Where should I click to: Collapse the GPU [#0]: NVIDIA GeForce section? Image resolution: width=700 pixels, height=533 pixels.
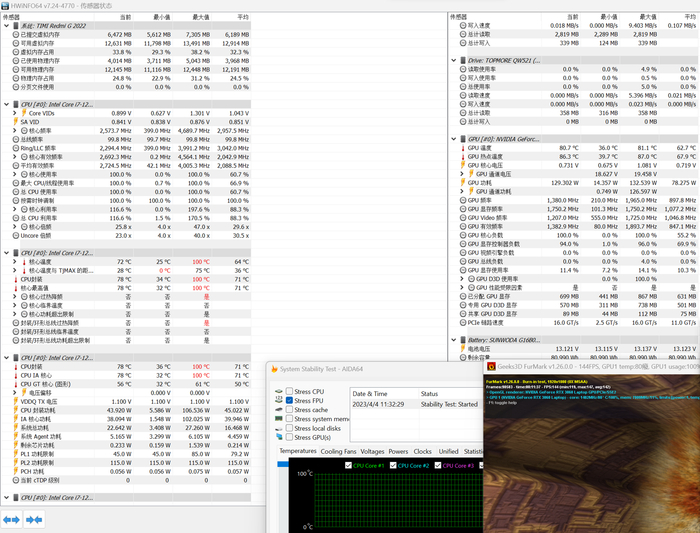453,139
